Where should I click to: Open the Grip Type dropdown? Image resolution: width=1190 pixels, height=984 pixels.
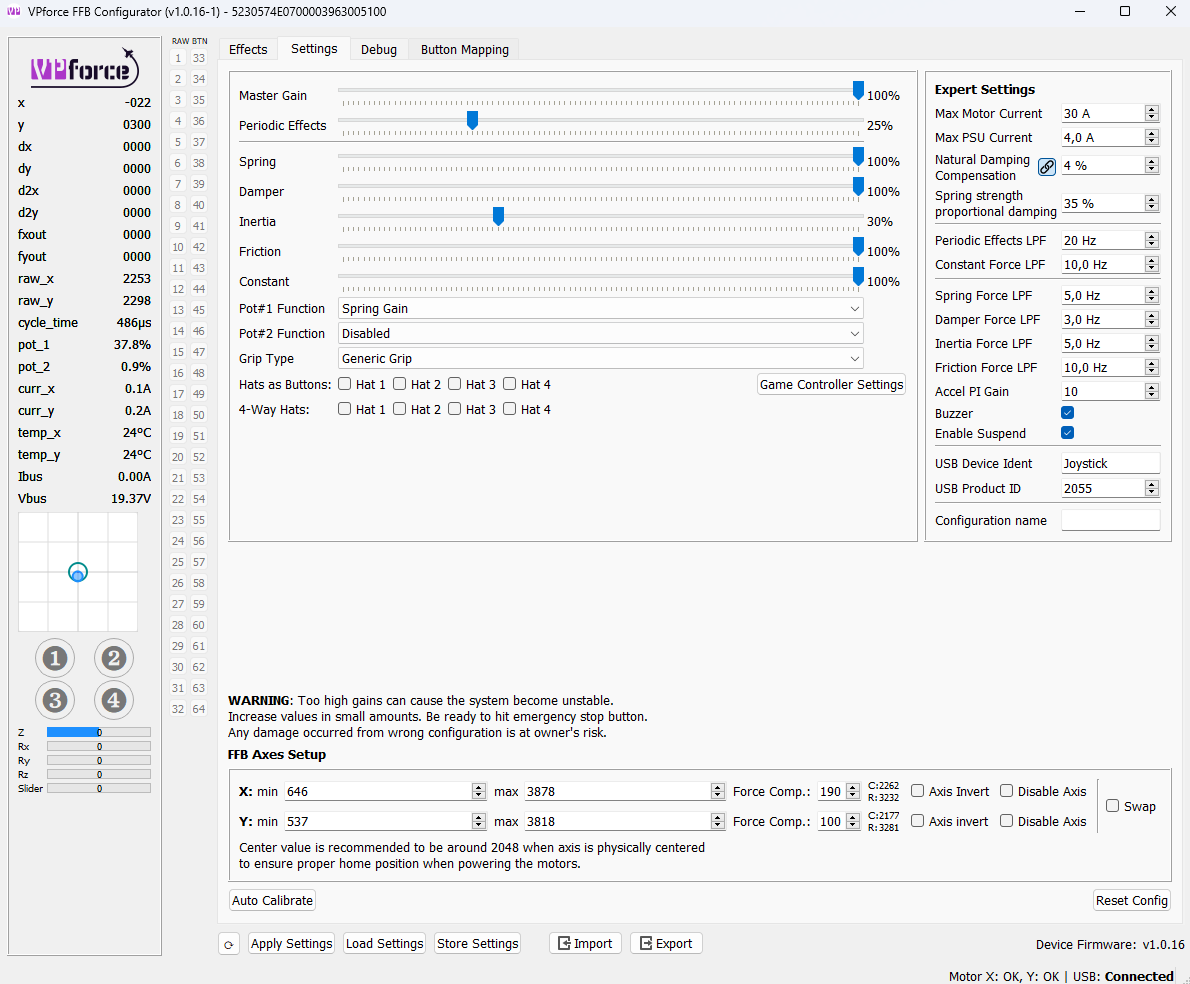(x=600, y=359)
